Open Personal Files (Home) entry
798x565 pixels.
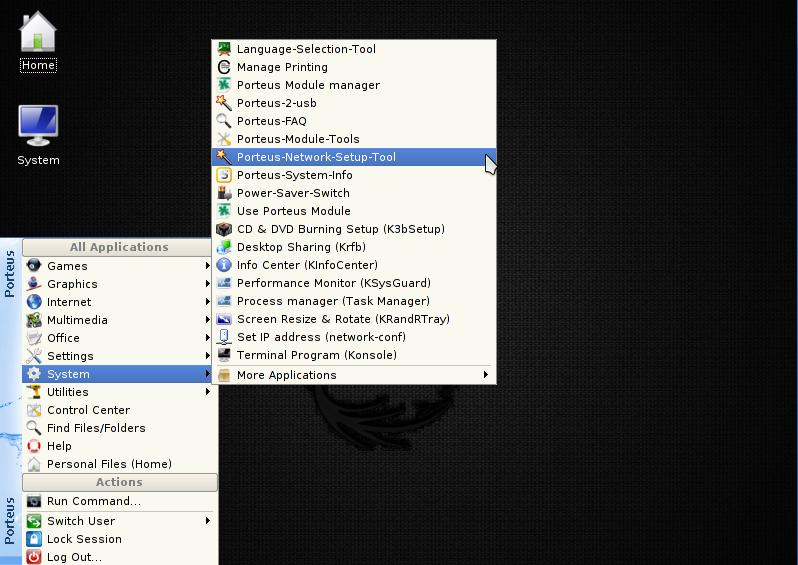109,464
